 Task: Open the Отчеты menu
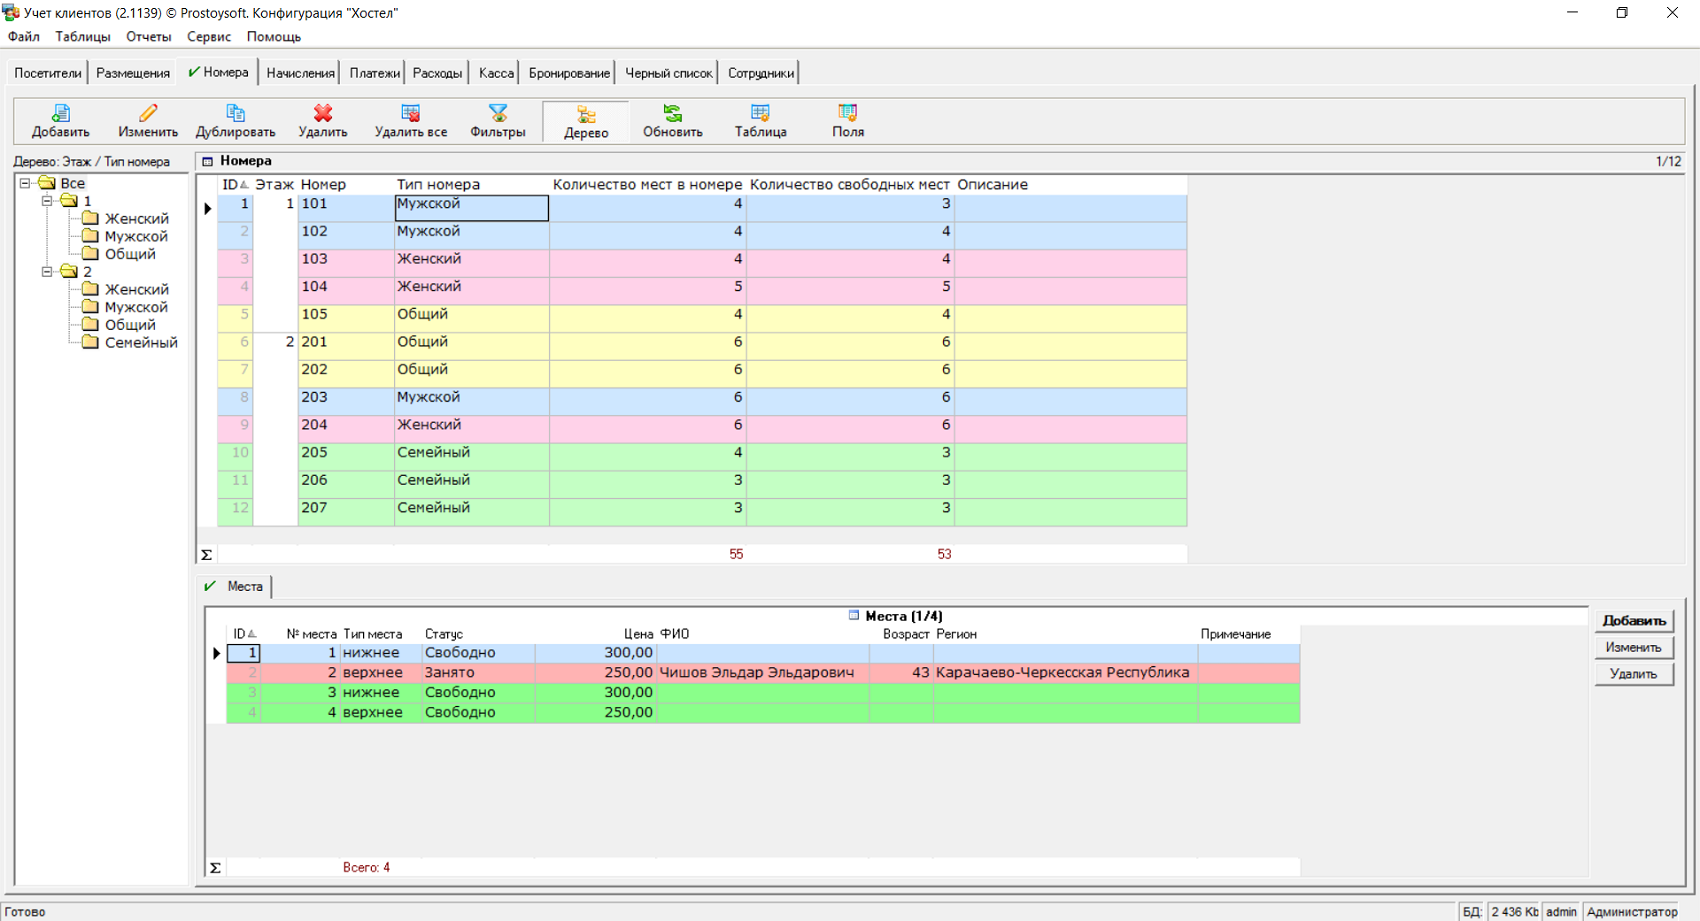coord(148,37)
